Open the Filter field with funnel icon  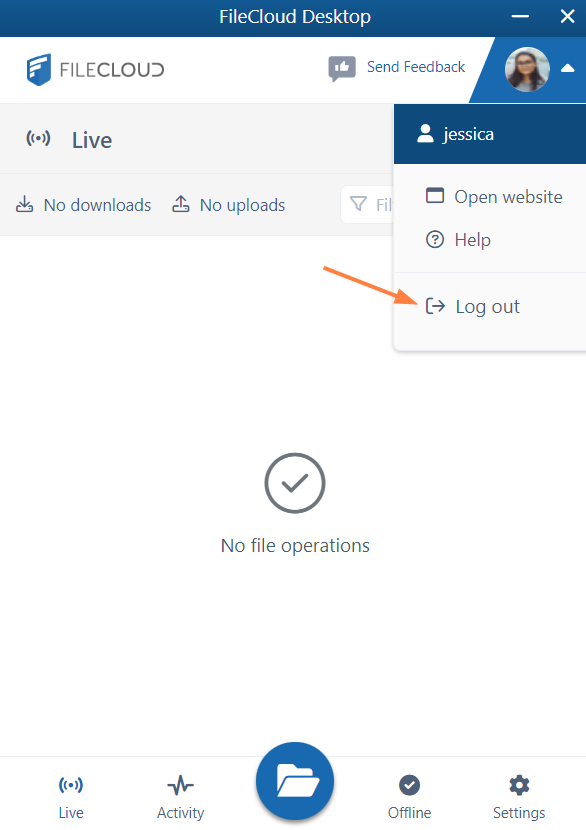click(x=368, y=204)
